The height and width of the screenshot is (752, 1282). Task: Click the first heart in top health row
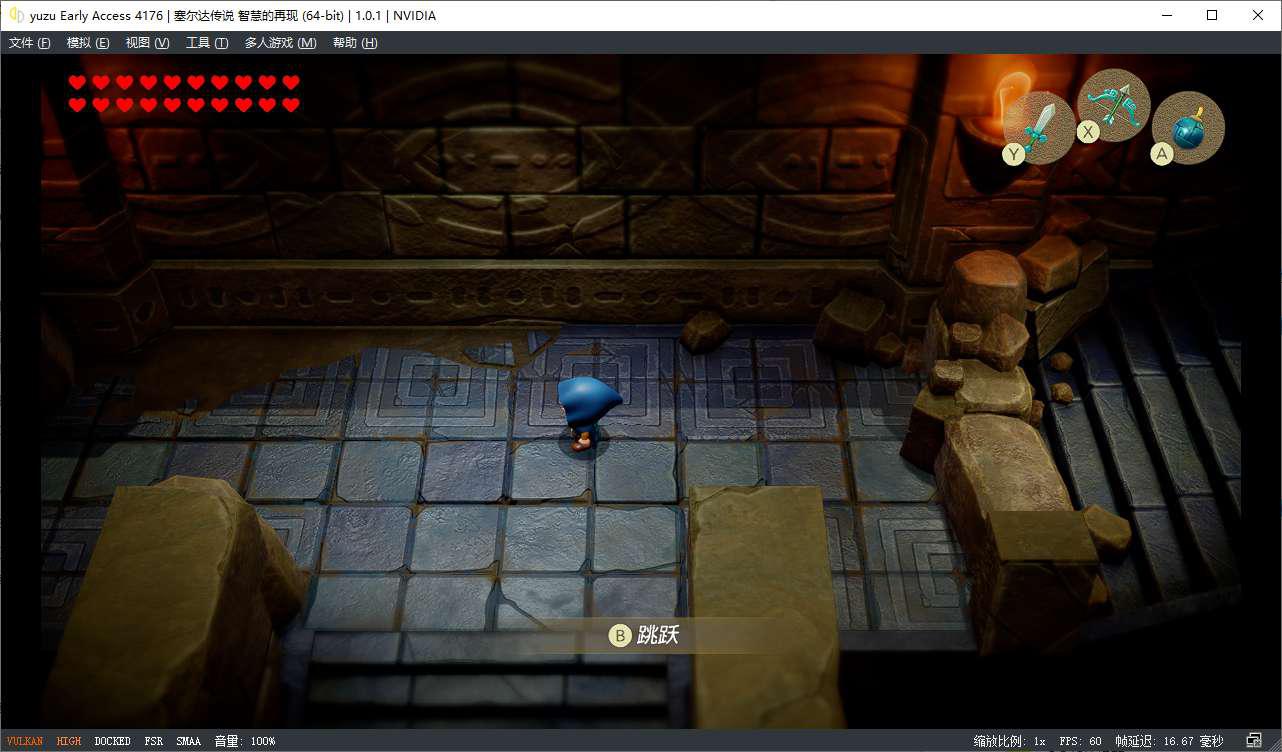(x=77, y=82)
